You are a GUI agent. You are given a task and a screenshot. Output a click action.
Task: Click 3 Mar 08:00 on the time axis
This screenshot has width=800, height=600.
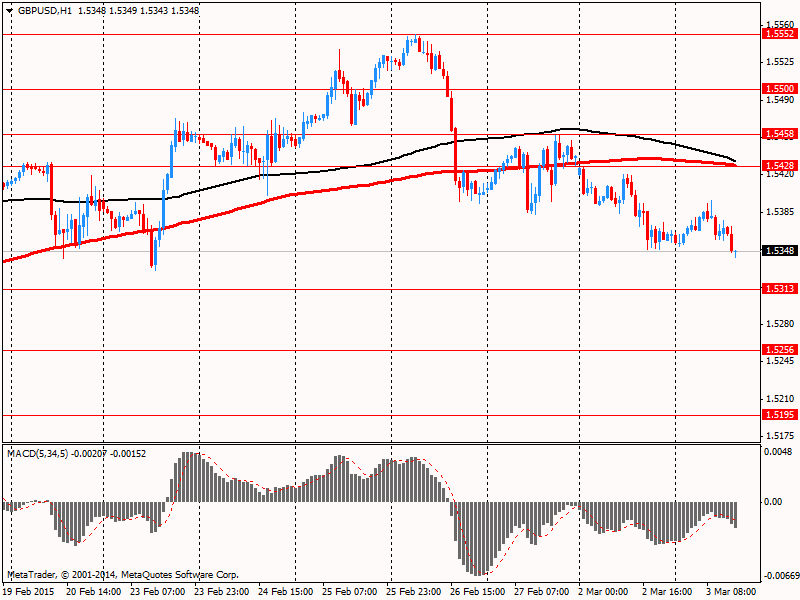(732, 592)
